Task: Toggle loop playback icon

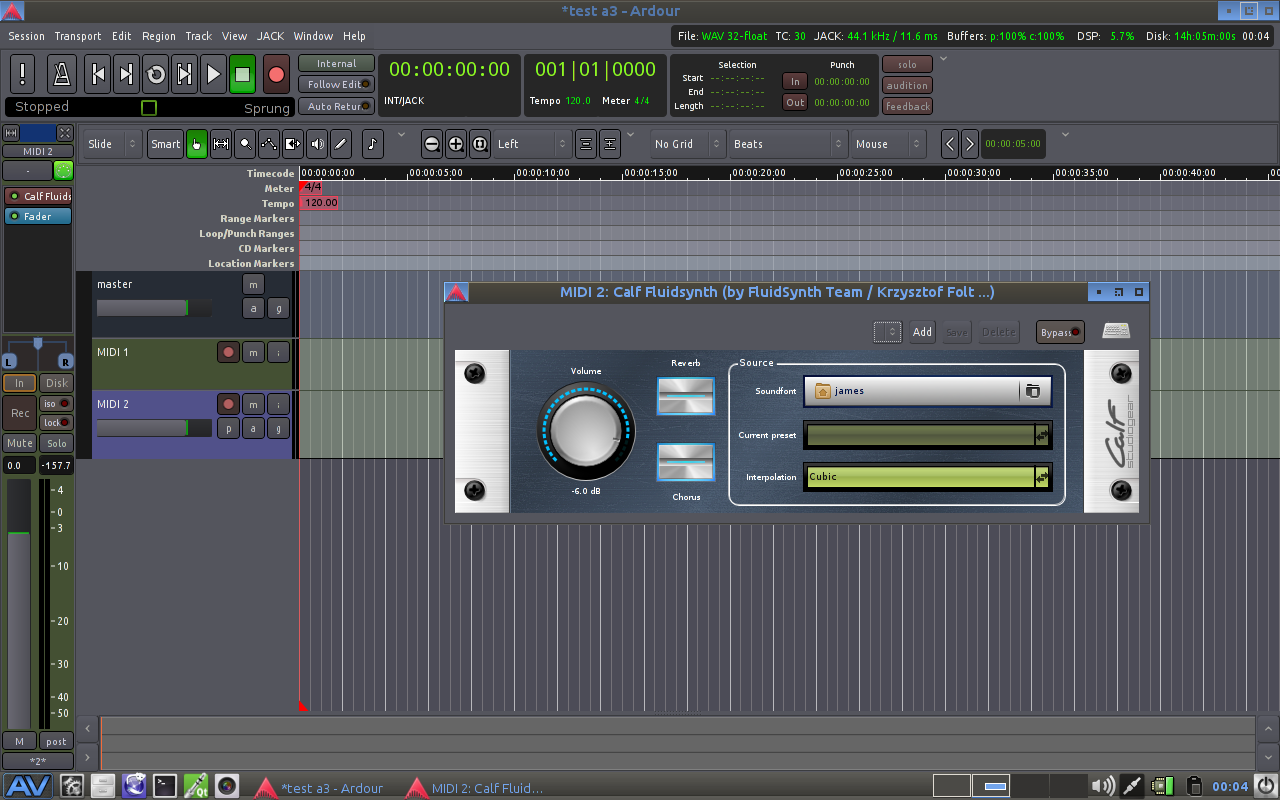Action: [x=156, y=74]
